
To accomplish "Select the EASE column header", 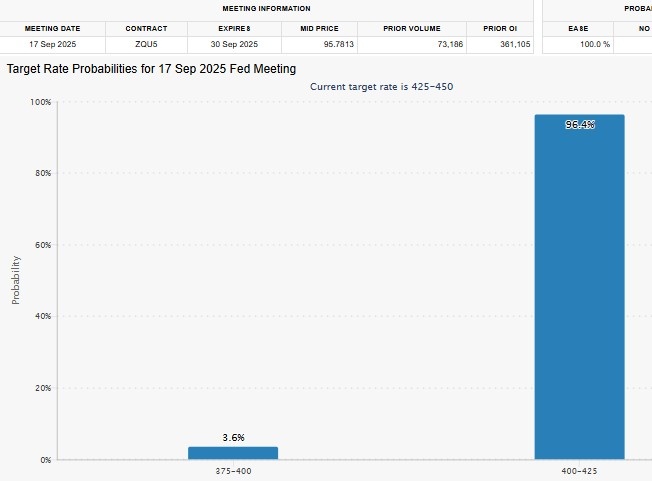I will pos(578,29).
